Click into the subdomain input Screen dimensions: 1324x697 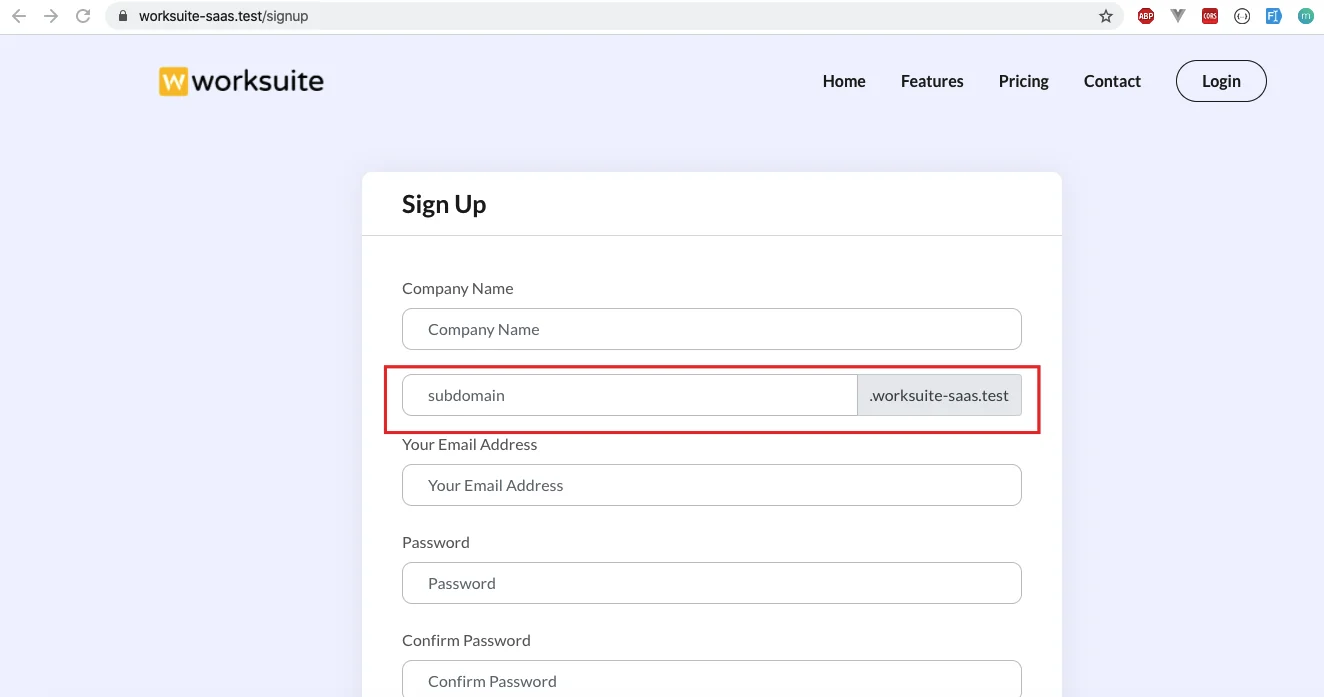[630, 395]
